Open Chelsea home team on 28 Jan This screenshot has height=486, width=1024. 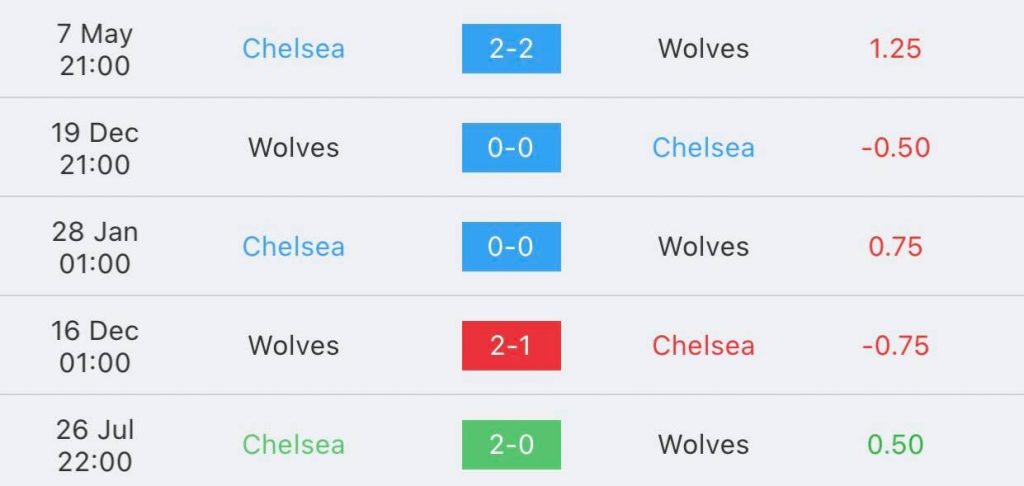click(x=293, y=247)
